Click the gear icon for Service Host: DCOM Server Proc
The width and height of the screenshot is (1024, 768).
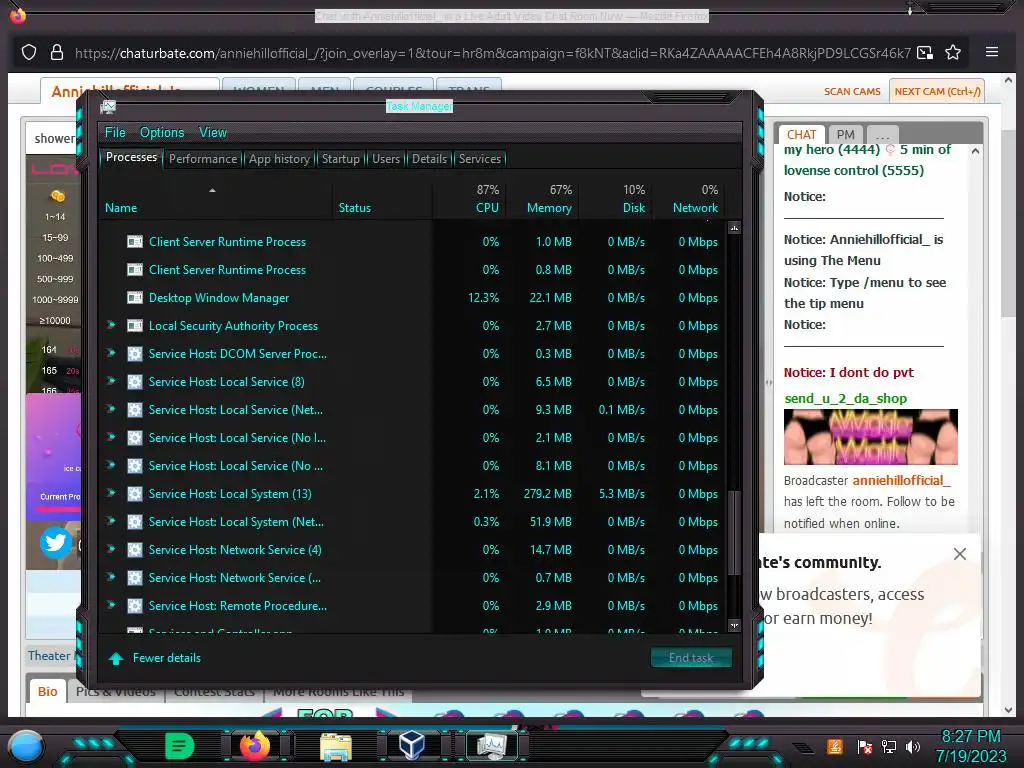point(135,354)
